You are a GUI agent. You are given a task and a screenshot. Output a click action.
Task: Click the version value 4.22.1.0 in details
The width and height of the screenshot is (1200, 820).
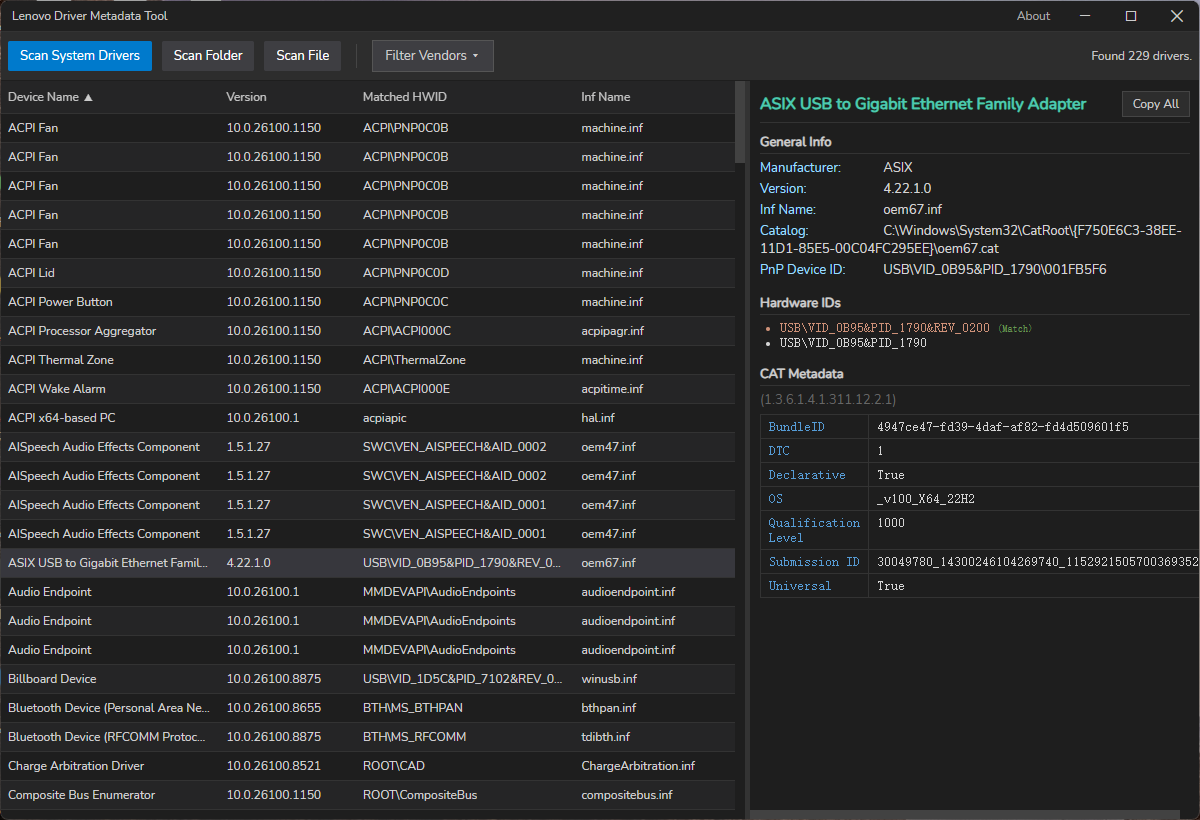907,189
